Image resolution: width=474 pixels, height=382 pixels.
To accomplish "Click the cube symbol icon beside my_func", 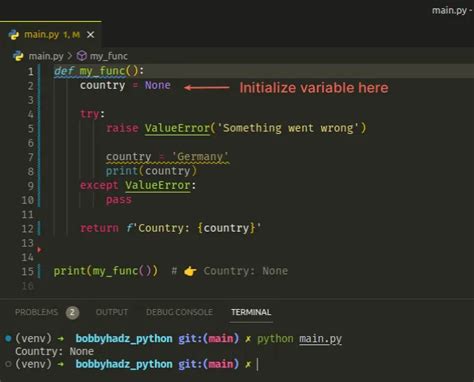I will coord(82,56).
